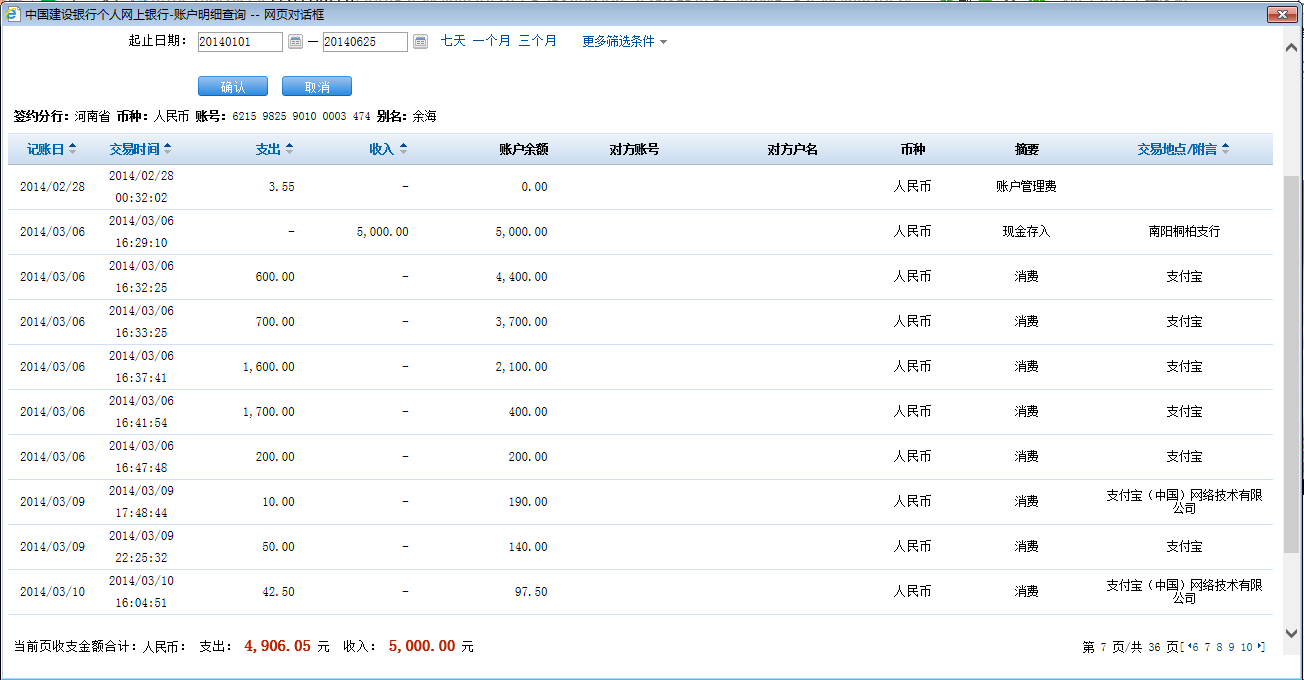Click the start date field 20140101

point(240,42)
